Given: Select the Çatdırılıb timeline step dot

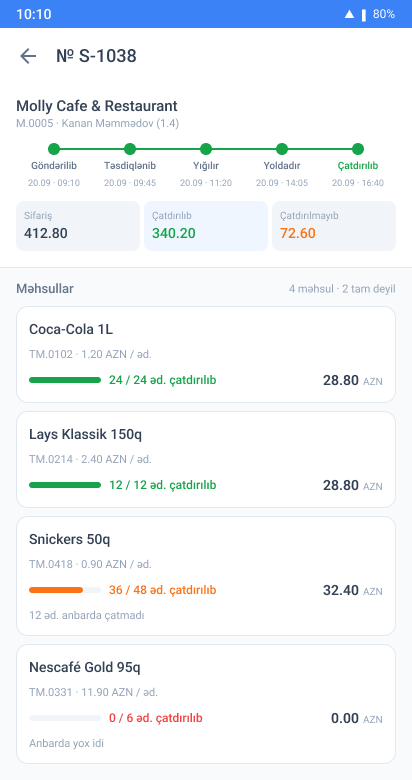Looking at the screenshot, I should pos(358,149).
